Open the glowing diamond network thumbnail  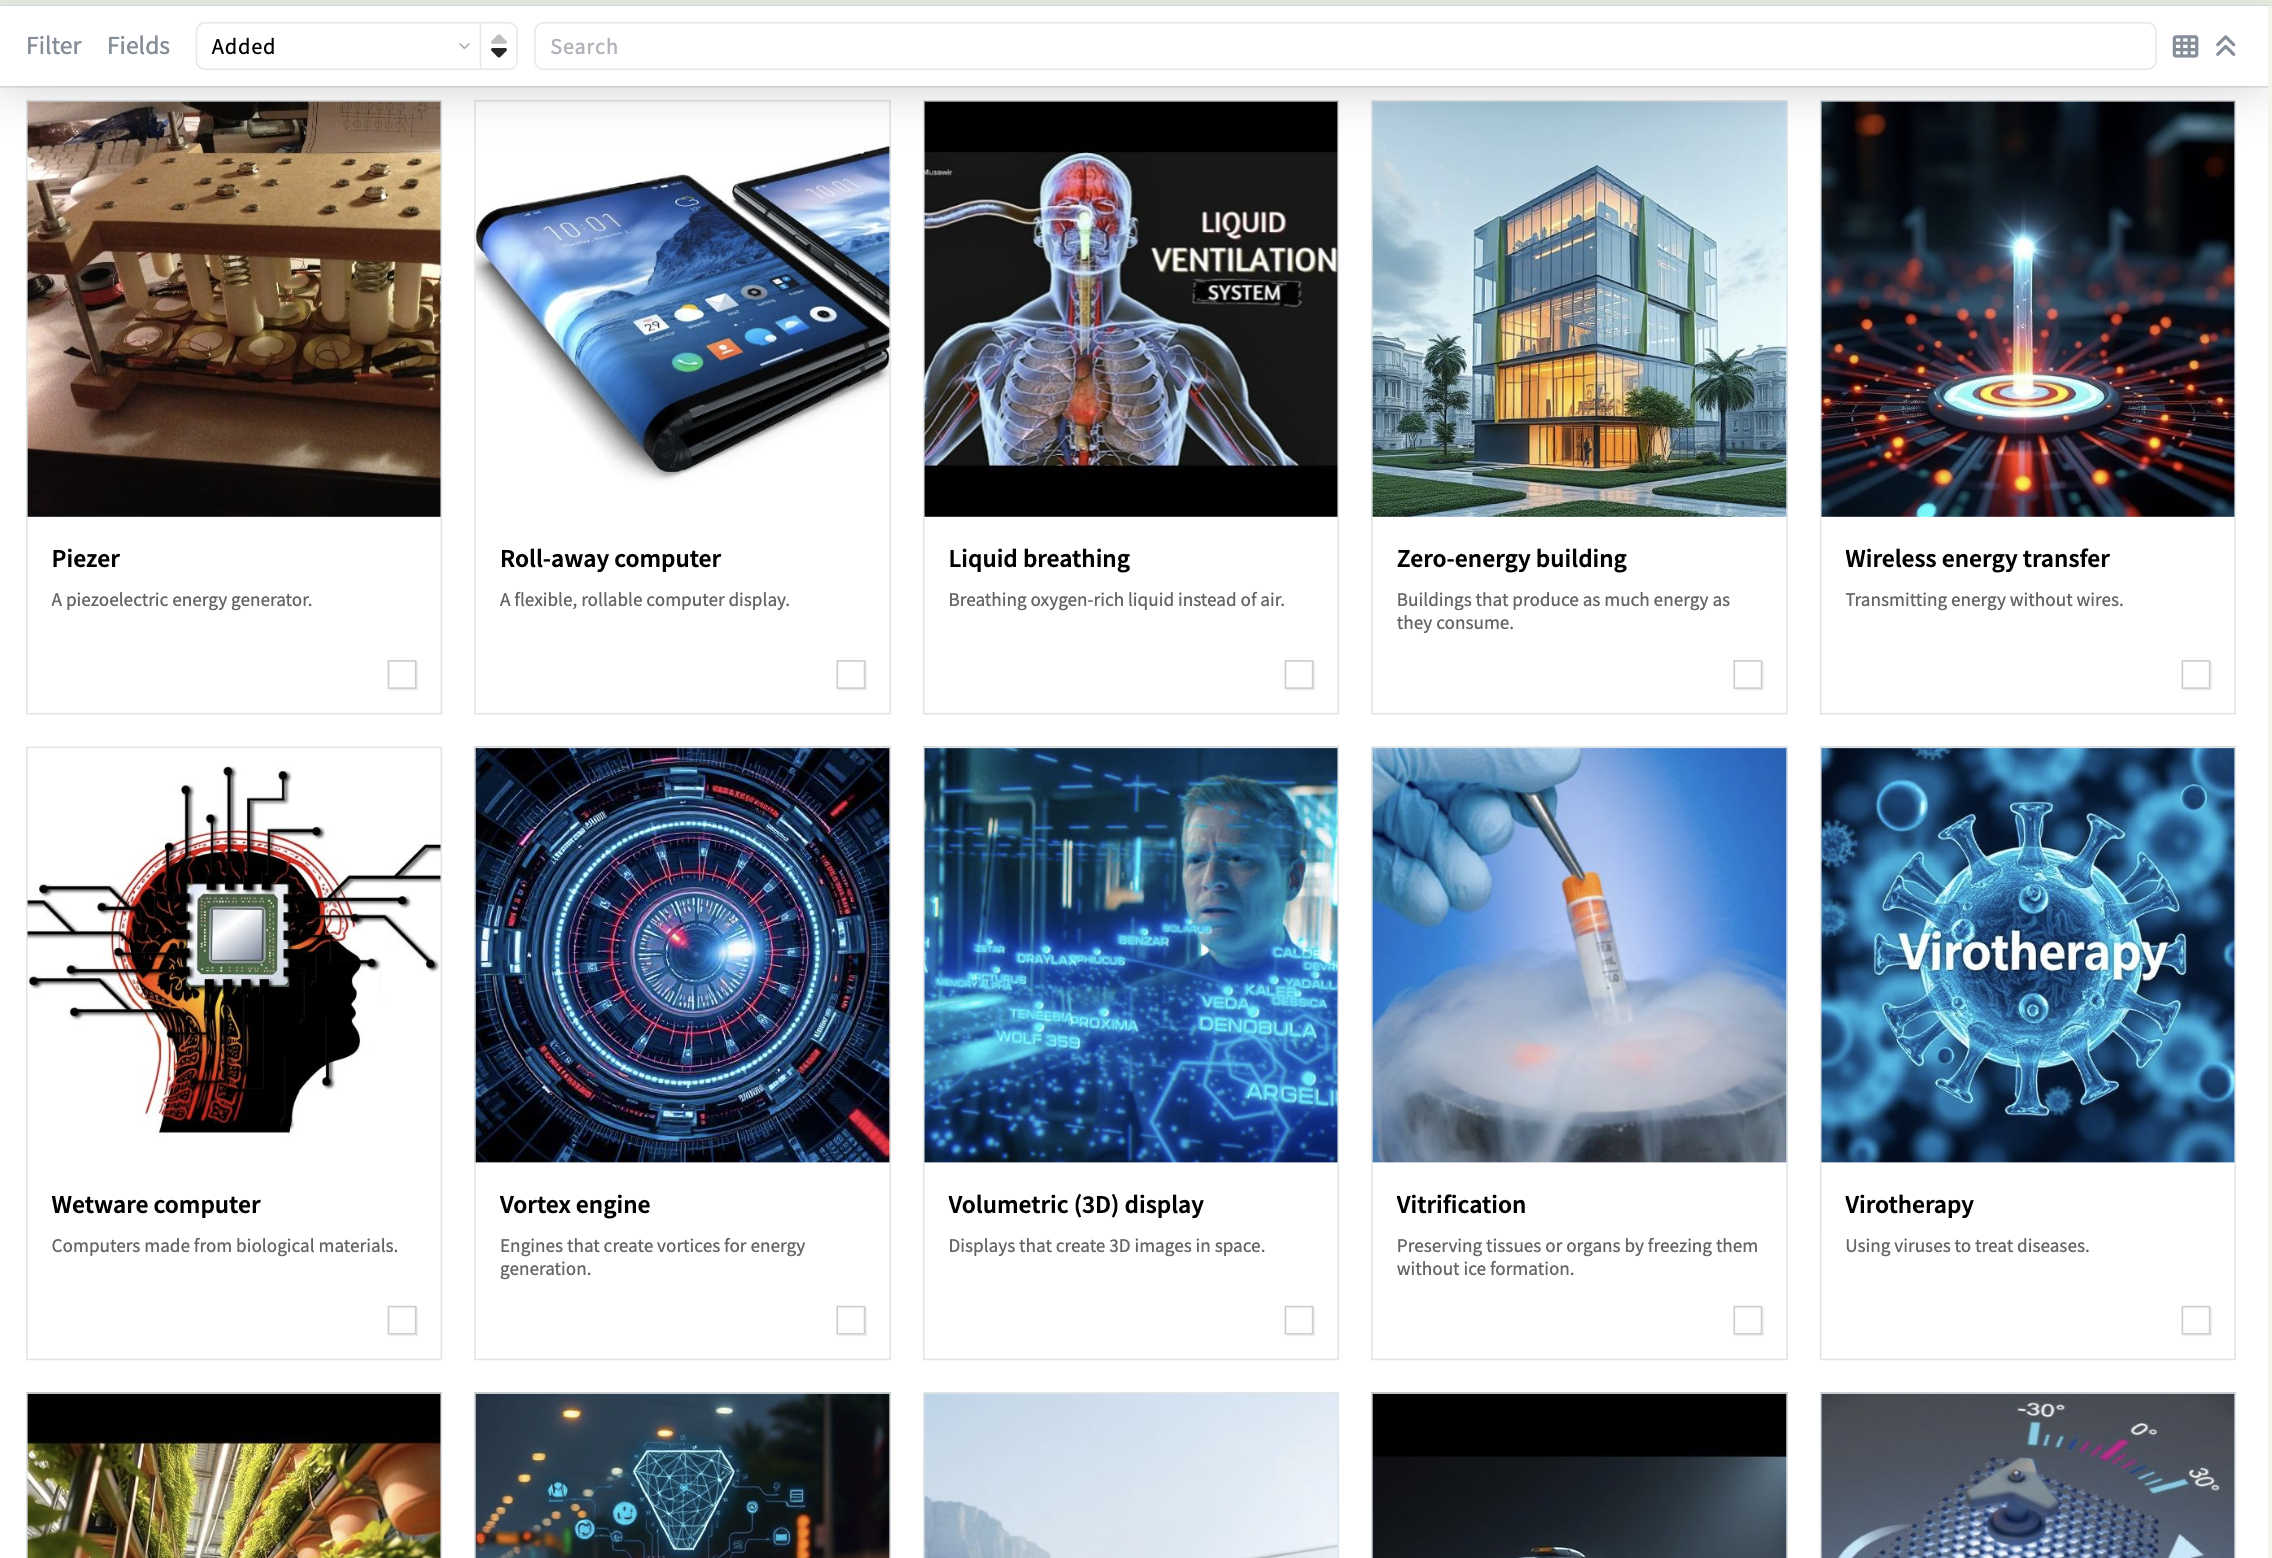click(x=682, y=1476)
